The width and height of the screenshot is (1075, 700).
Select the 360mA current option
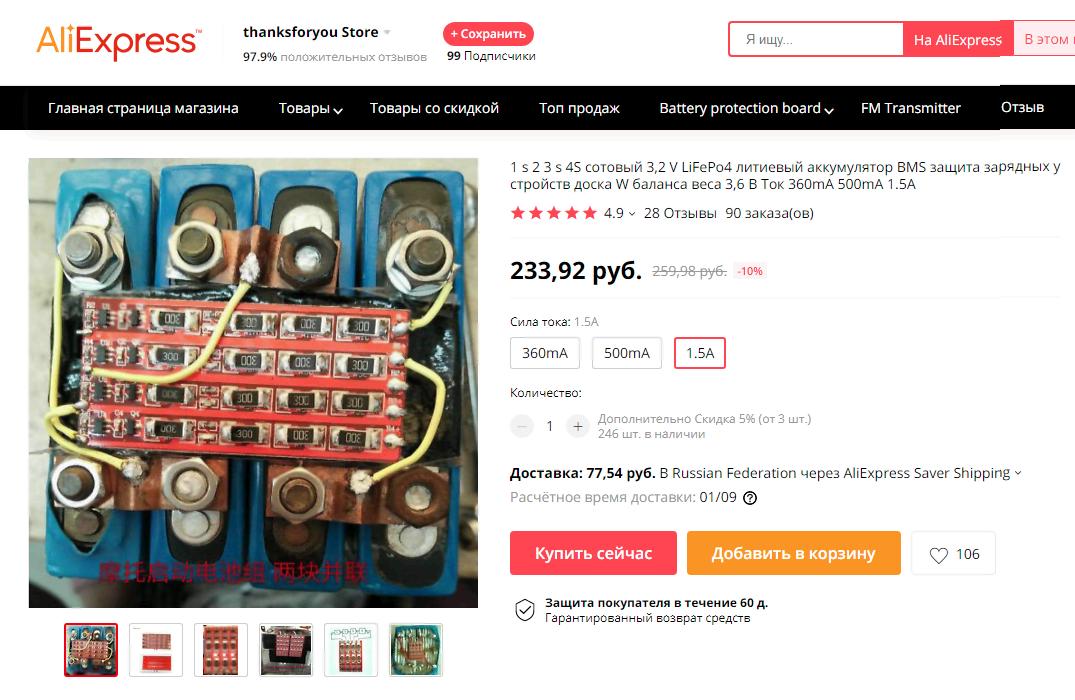pos(545,353)
